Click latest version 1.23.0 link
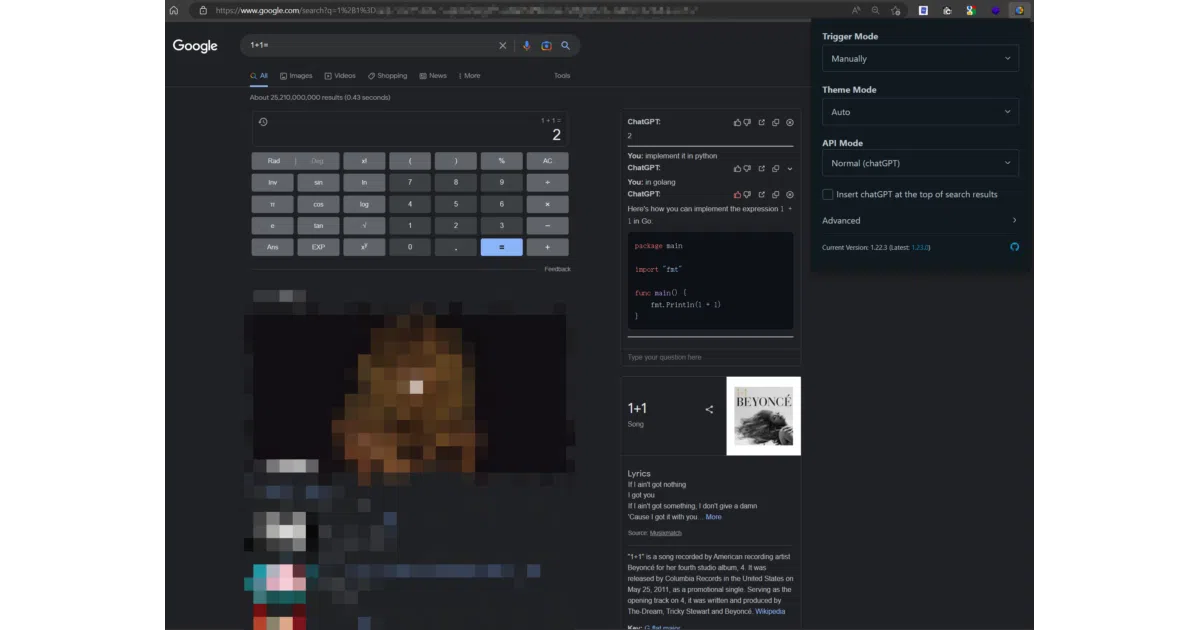Image resolution: width=1200 pixels, height=630 pixels. click(x=920, y=247)
